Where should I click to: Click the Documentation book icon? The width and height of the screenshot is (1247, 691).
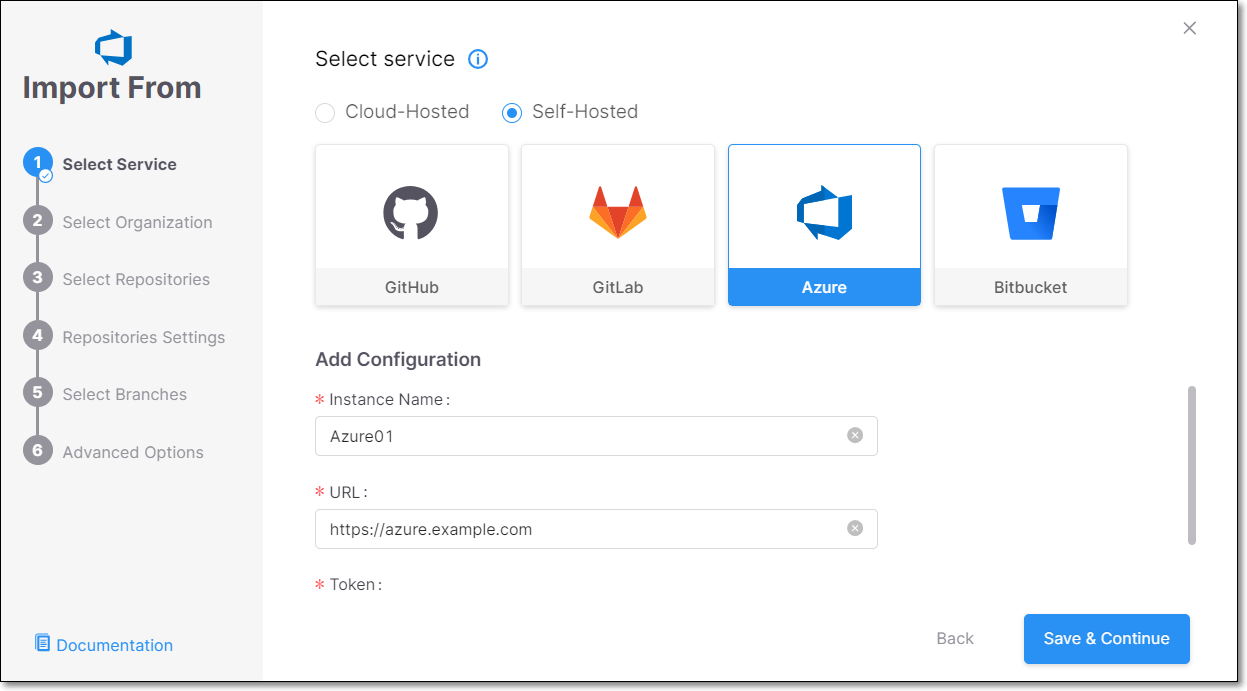coord(42,643)
